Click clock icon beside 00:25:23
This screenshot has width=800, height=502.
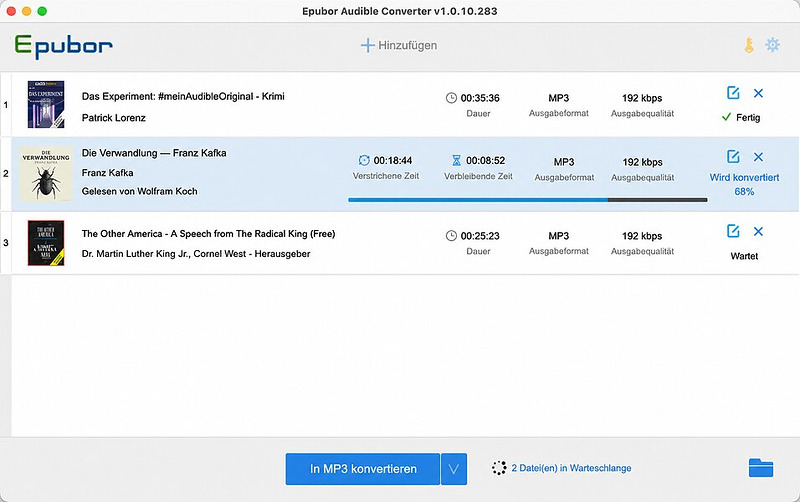pos(451,236)
